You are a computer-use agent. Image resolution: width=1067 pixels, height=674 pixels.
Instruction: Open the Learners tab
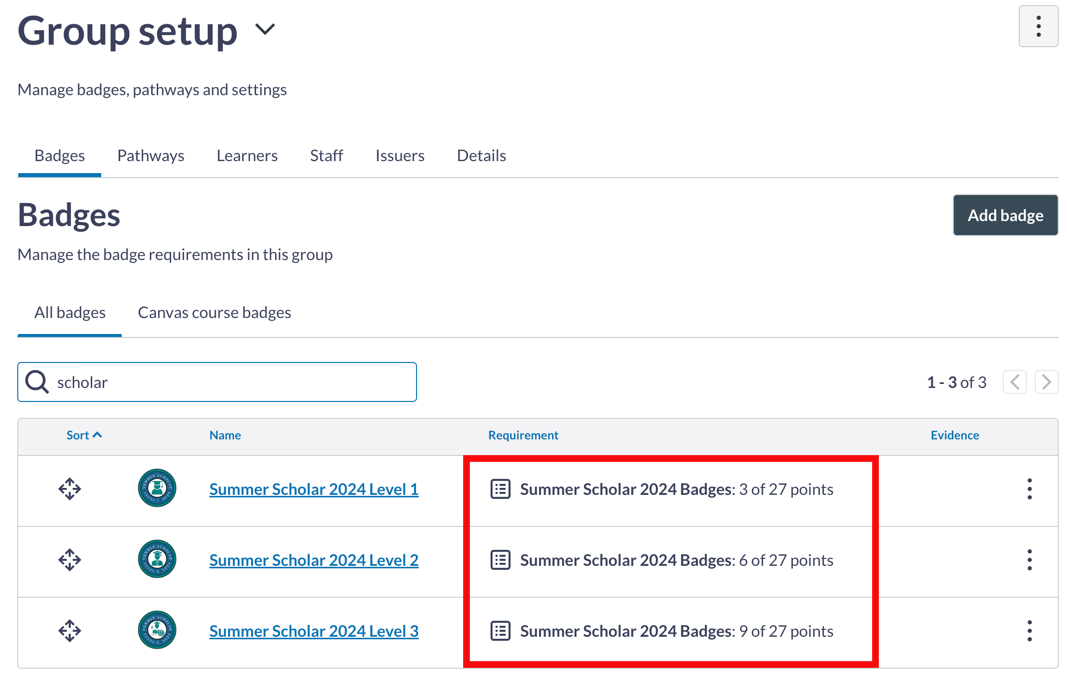247,155
